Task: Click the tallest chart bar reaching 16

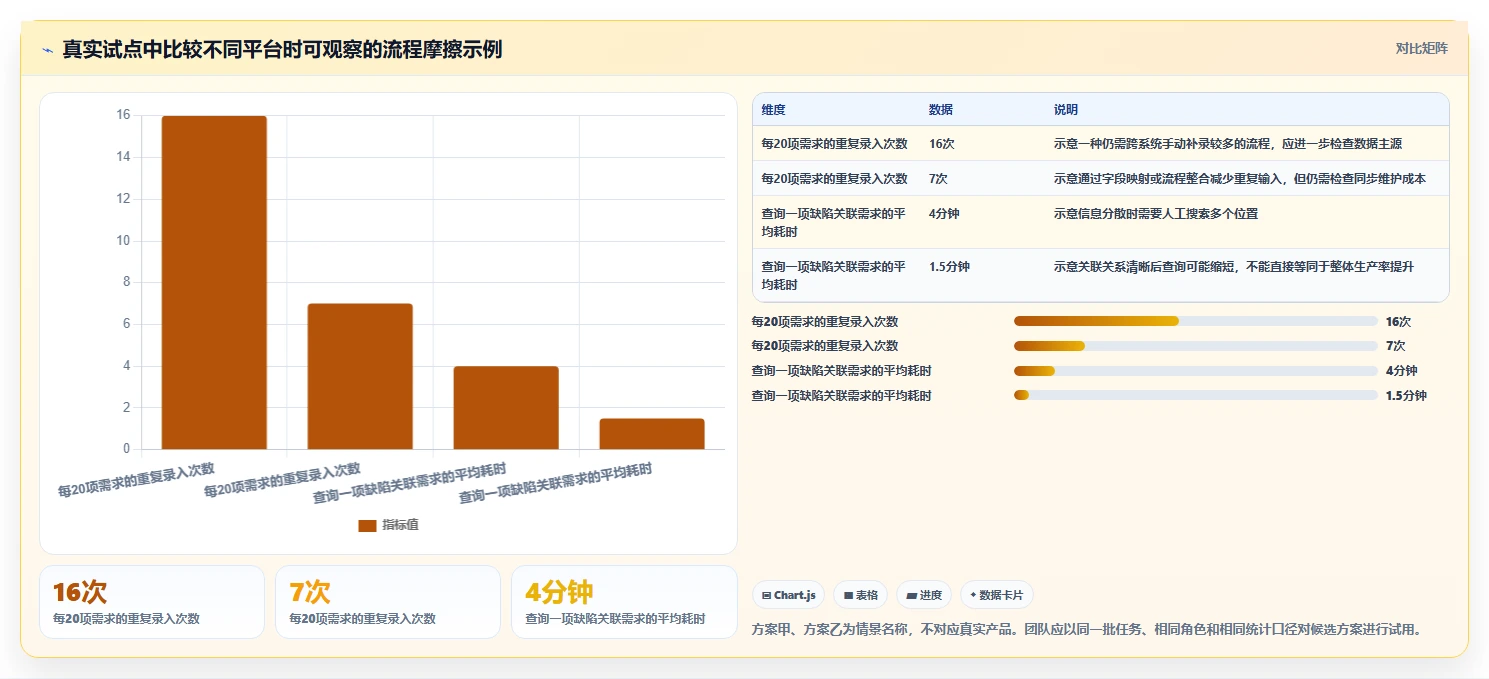Action: pyautogui.click(x=214, y=282)
